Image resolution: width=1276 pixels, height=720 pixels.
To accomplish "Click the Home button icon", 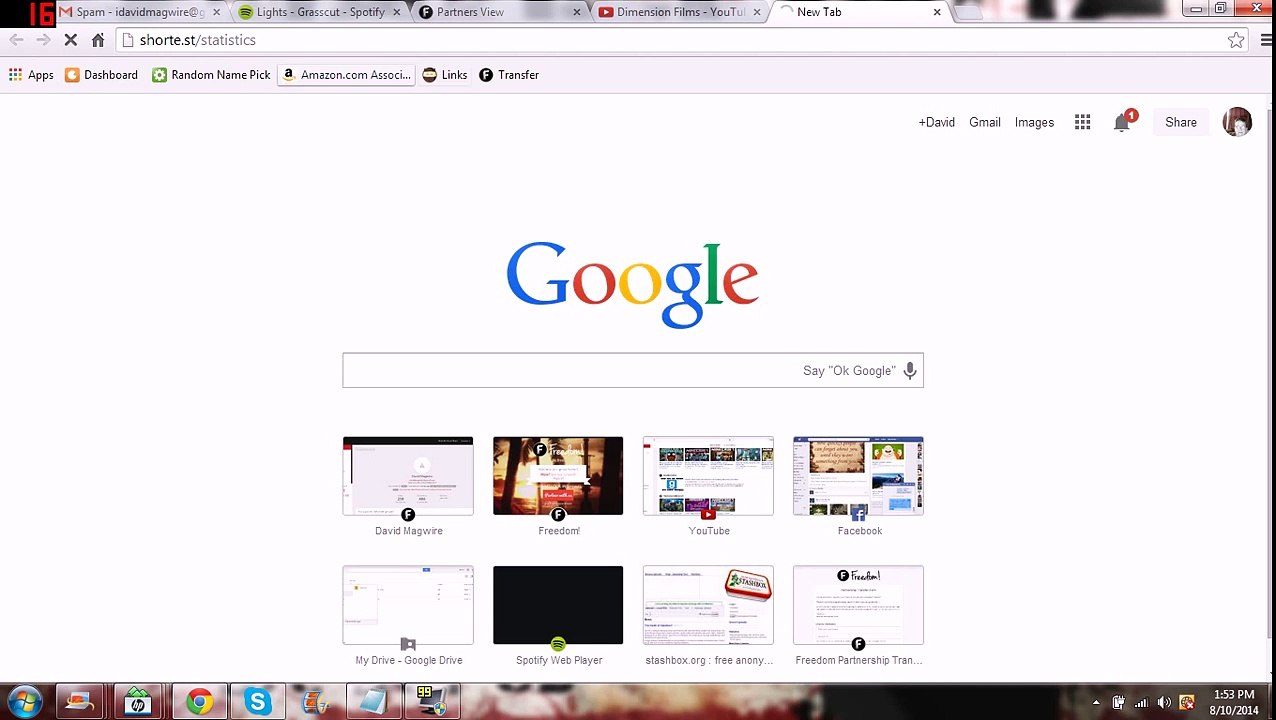I will click(x=98, y=40).
